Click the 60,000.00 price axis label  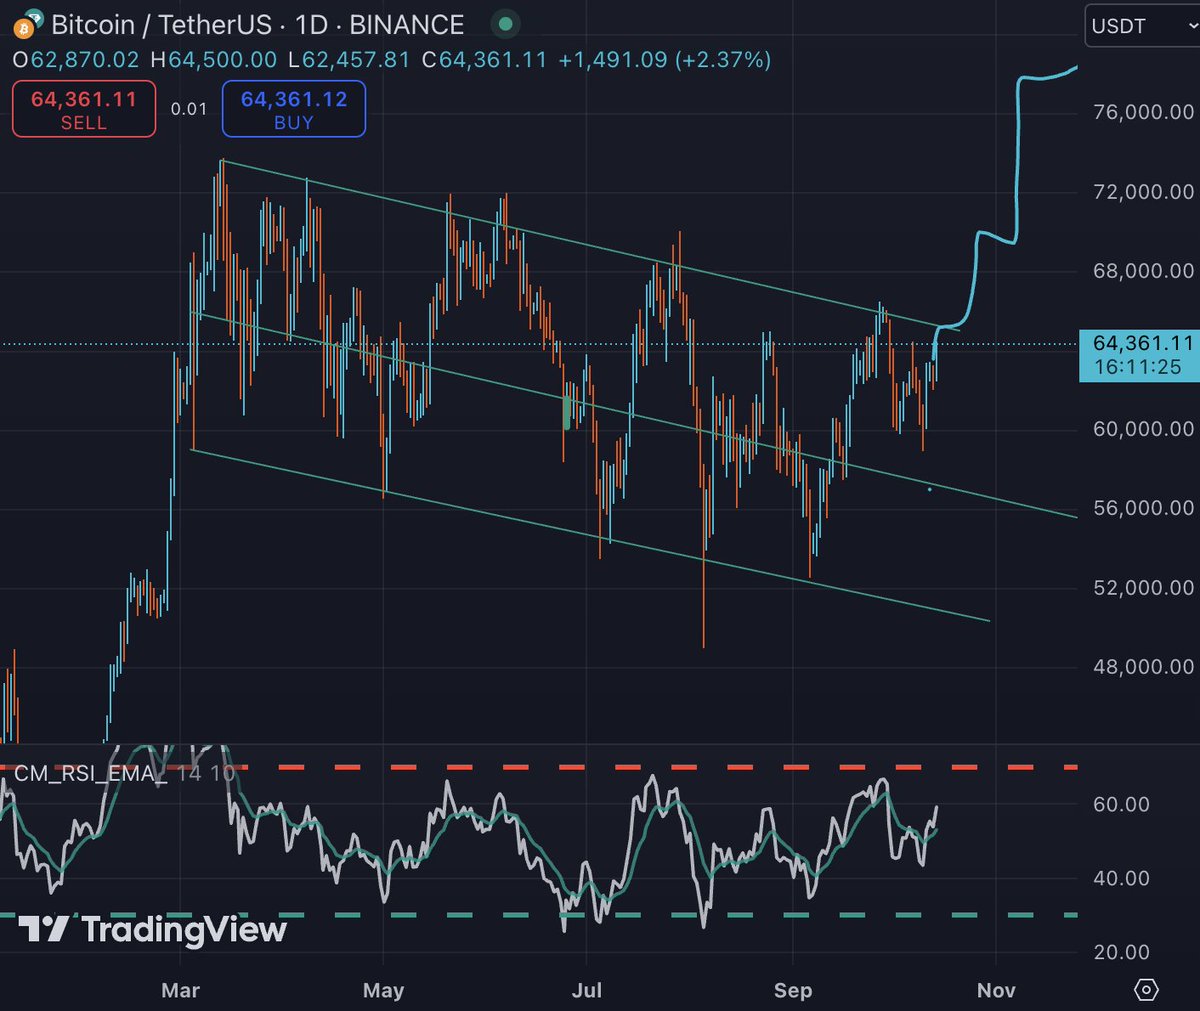pyautogui.click(x=1144, y=428)
